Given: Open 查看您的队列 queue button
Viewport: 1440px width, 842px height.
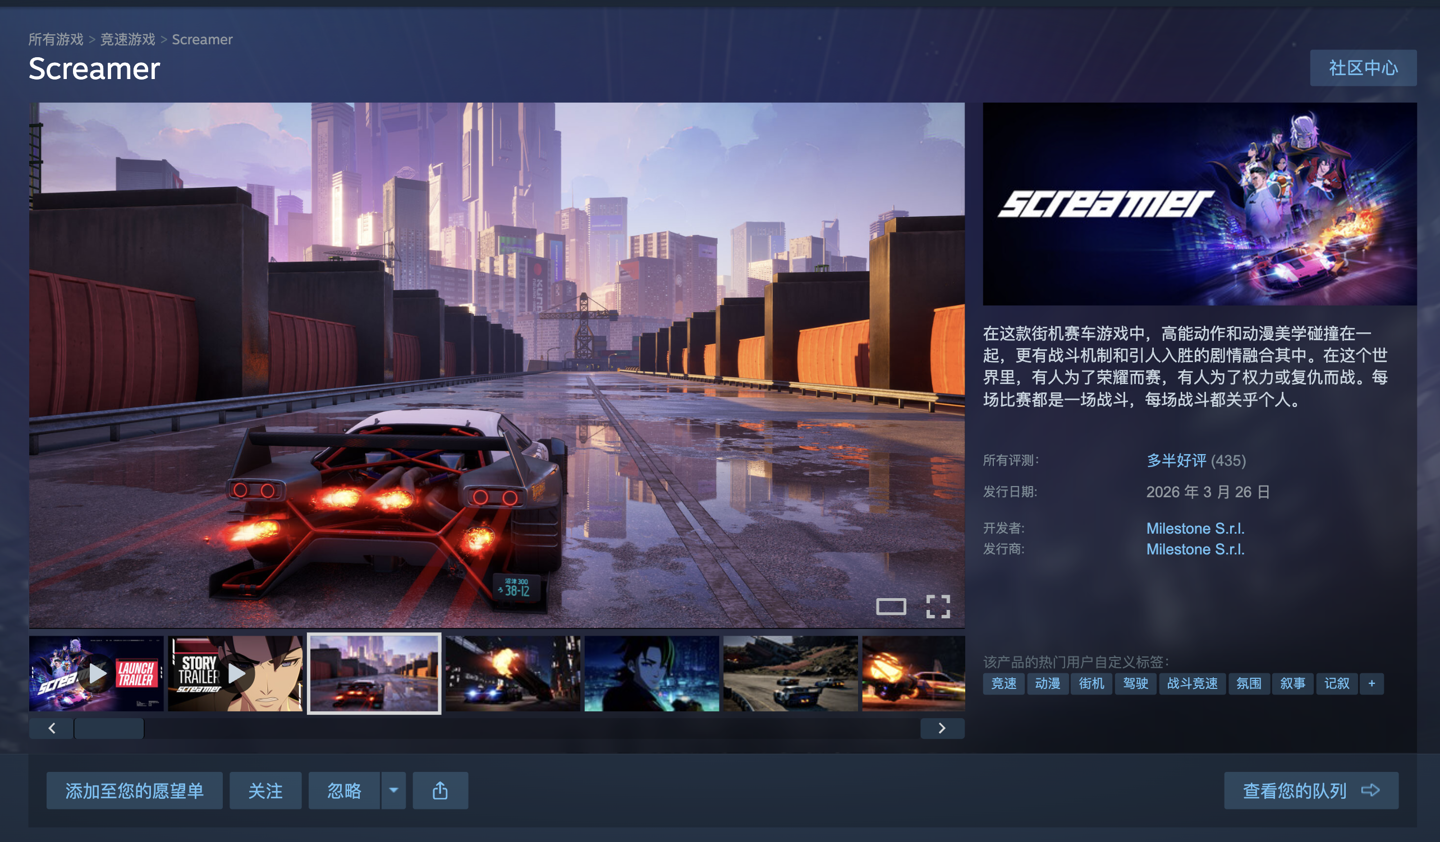Looking at the screenshot, I should pyautogui.click(x=1310, y=791).
